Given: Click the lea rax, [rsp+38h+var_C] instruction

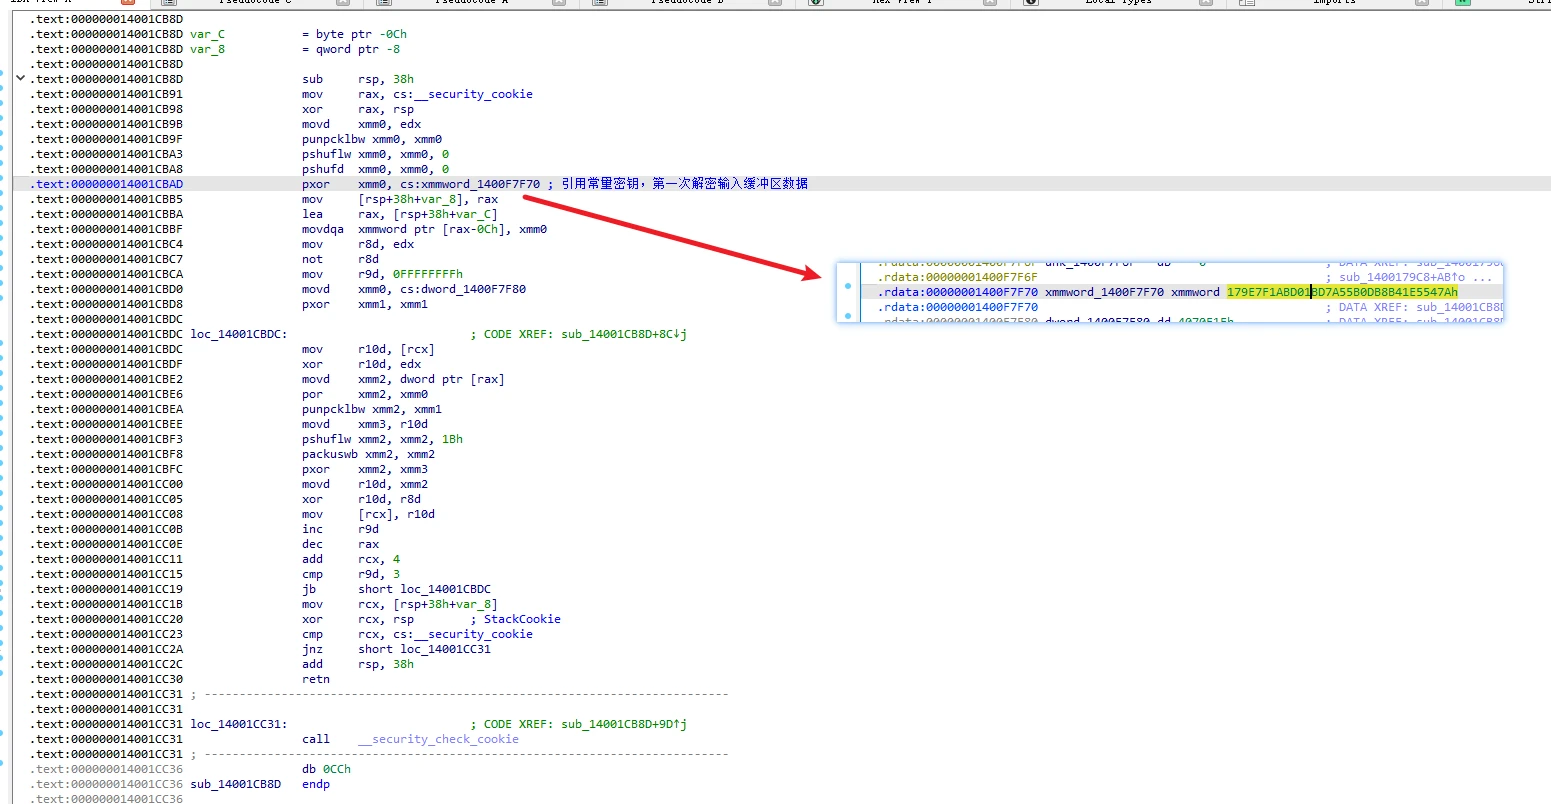Looking at the screenshot, I should pos(400,214).
